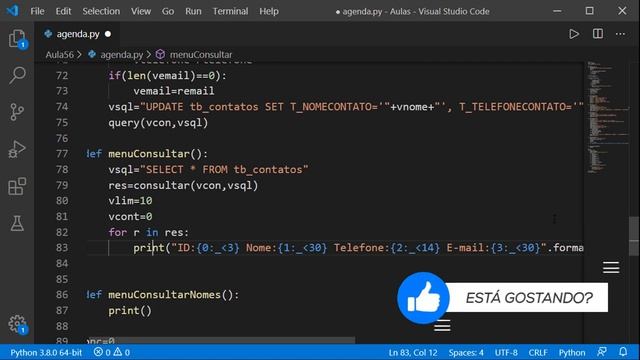Image resolution: width=640 pixels, height=360 pixels.
Task: Open the Run menu
Action: tap(193, 11)
